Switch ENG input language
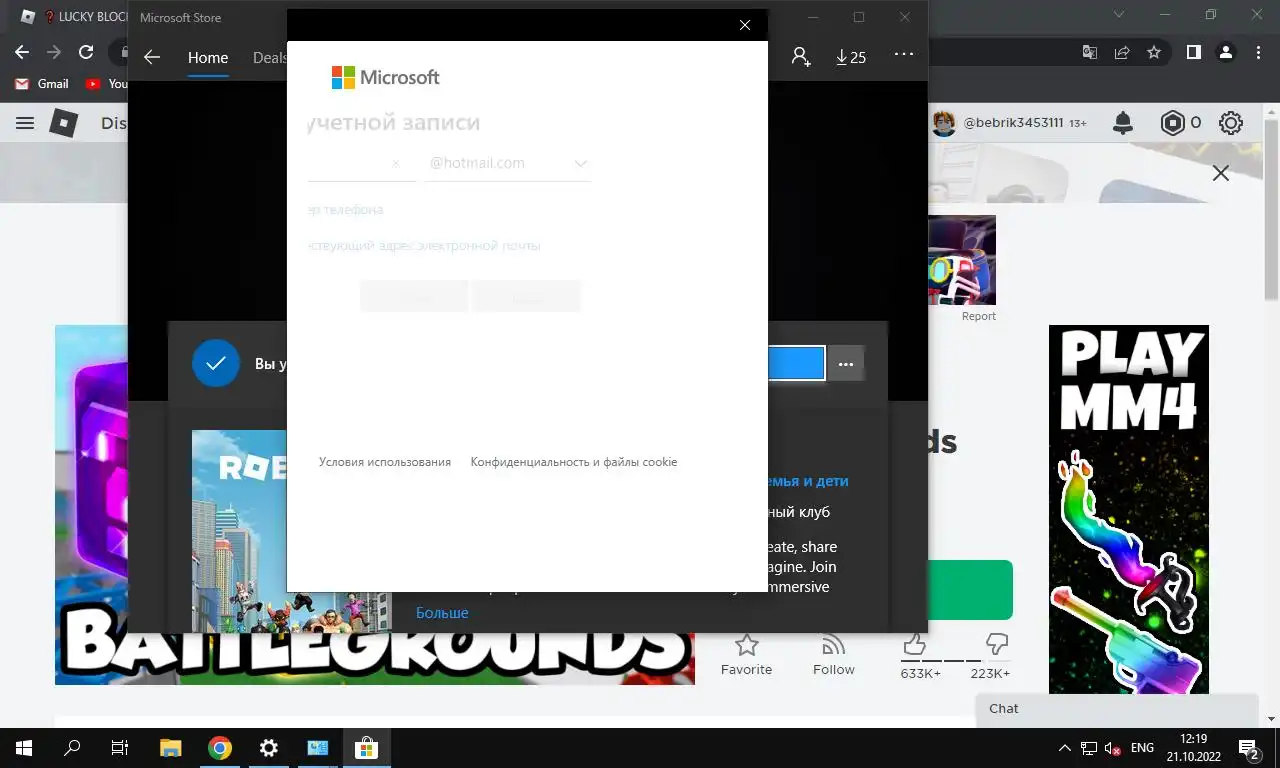The height and width of the screenshot is (768, 1280). coord(1141,748)
